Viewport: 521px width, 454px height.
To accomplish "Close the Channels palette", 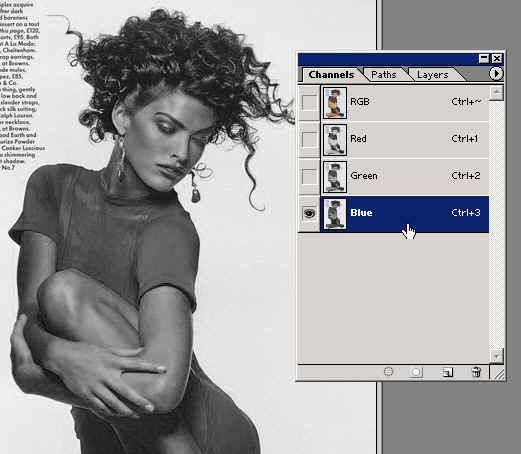I will 497,59.
